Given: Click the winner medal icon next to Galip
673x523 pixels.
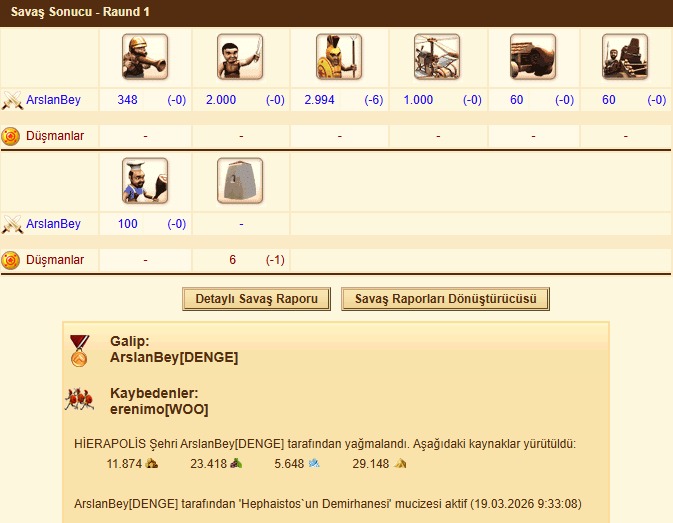Looking at the screenshot, I should point(79,351).
